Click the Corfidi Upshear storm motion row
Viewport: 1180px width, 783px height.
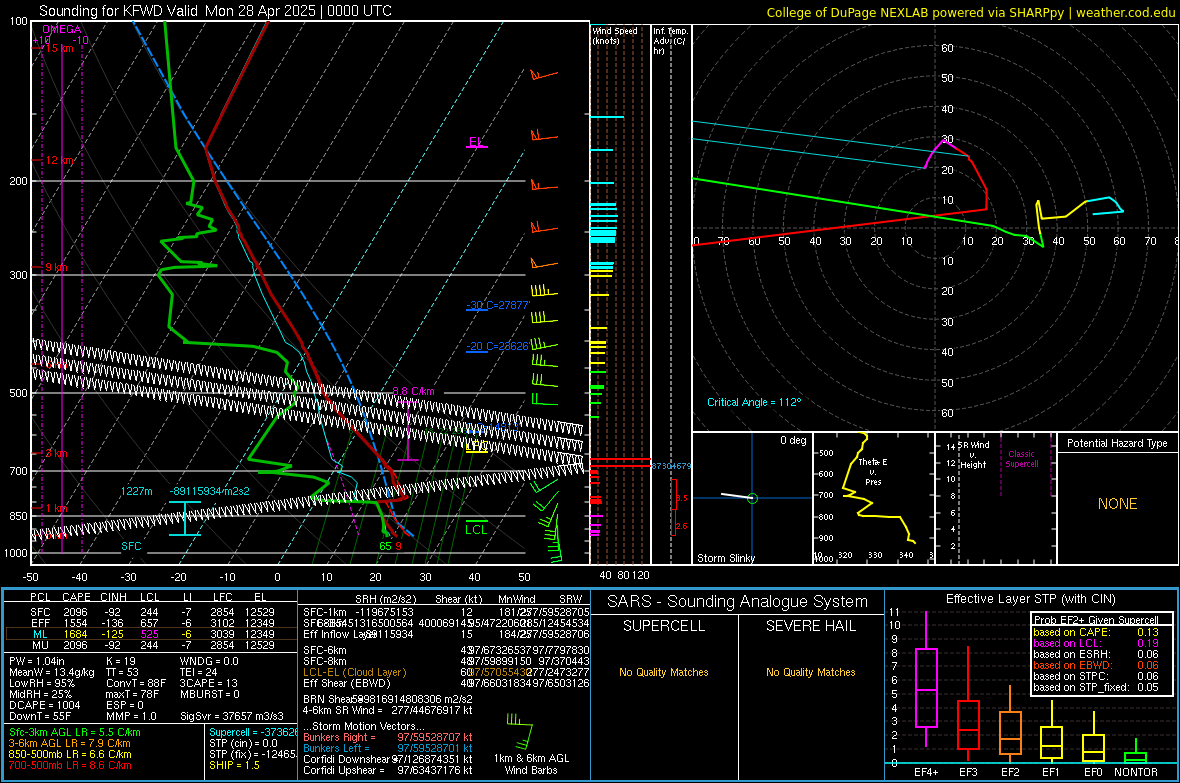click(x=388, y=770)
